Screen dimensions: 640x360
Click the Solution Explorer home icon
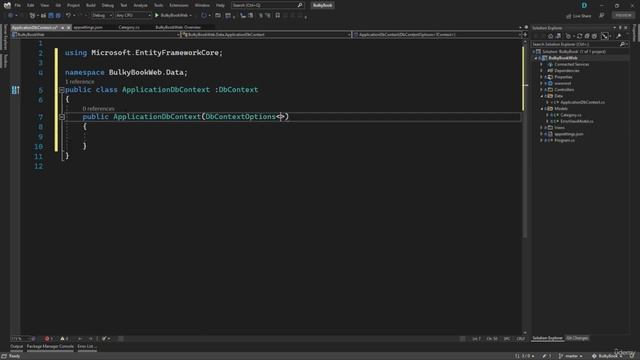coord(551,36)
